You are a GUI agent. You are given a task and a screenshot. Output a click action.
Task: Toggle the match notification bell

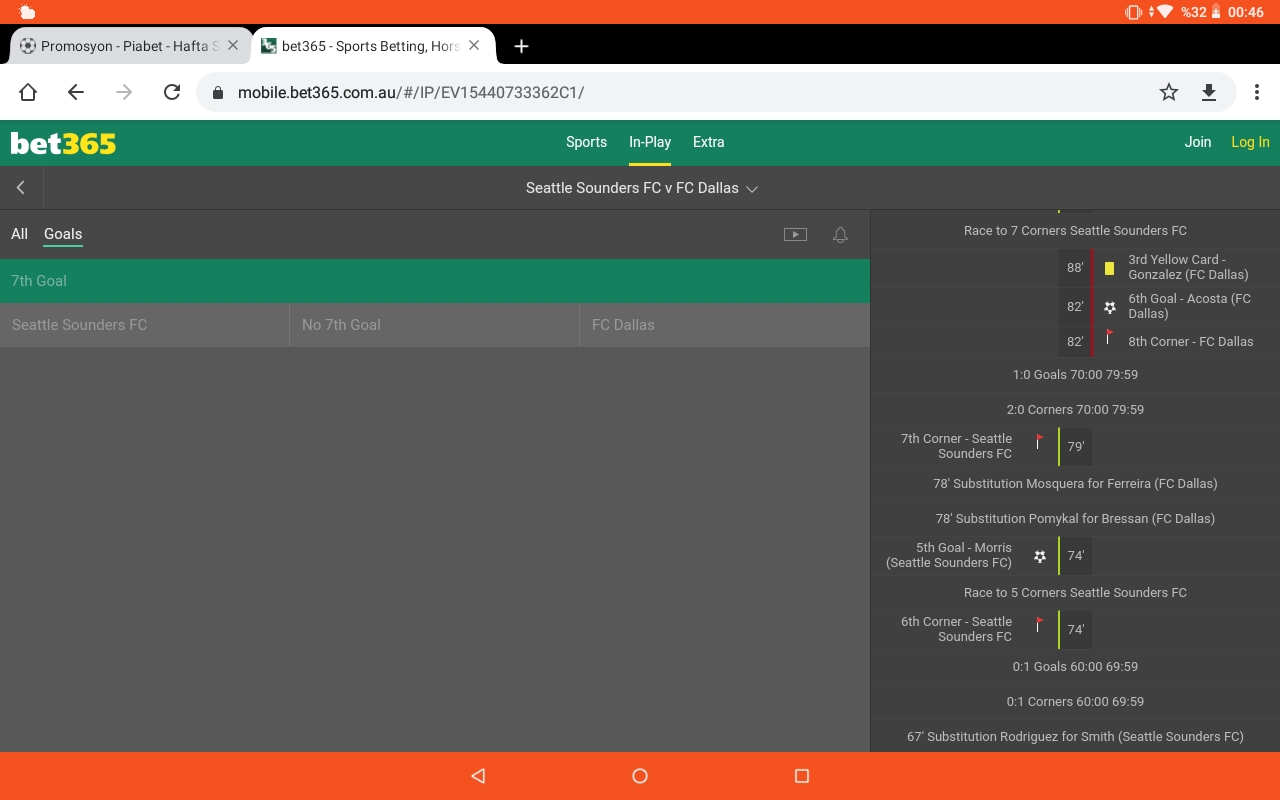840,235
